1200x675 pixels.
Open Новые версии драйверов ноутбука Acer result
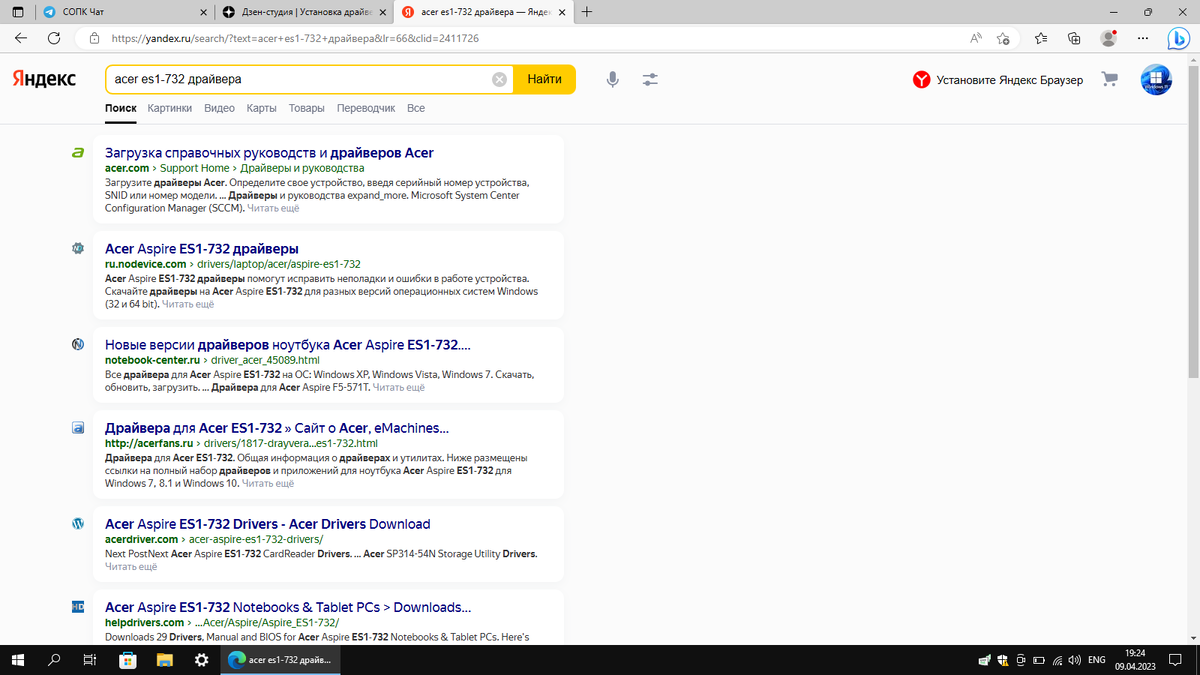pos(287,344)
